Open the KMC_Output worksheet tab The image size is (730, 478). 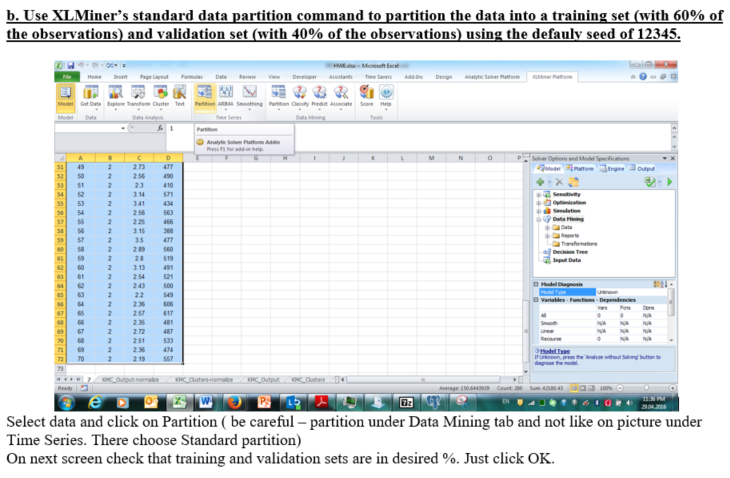[x=262, y=381]
